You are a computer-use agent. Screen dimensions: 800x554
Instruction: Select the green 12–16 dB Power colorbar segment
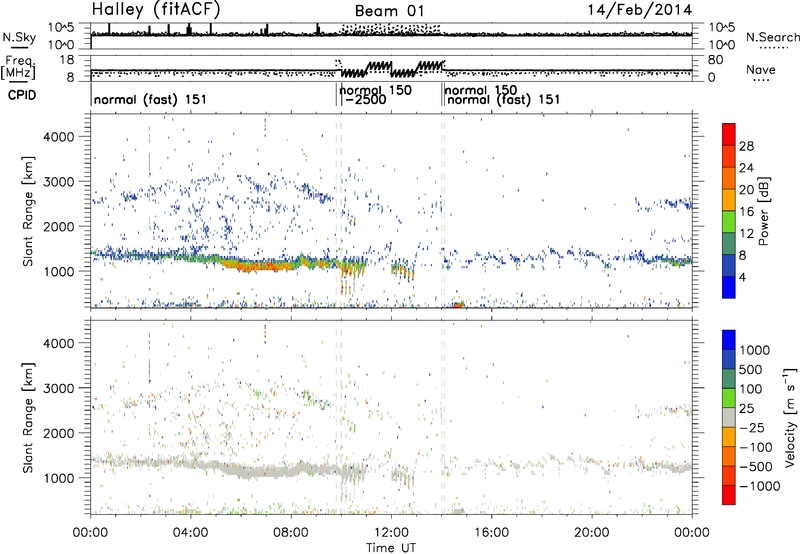coord(729,222)
